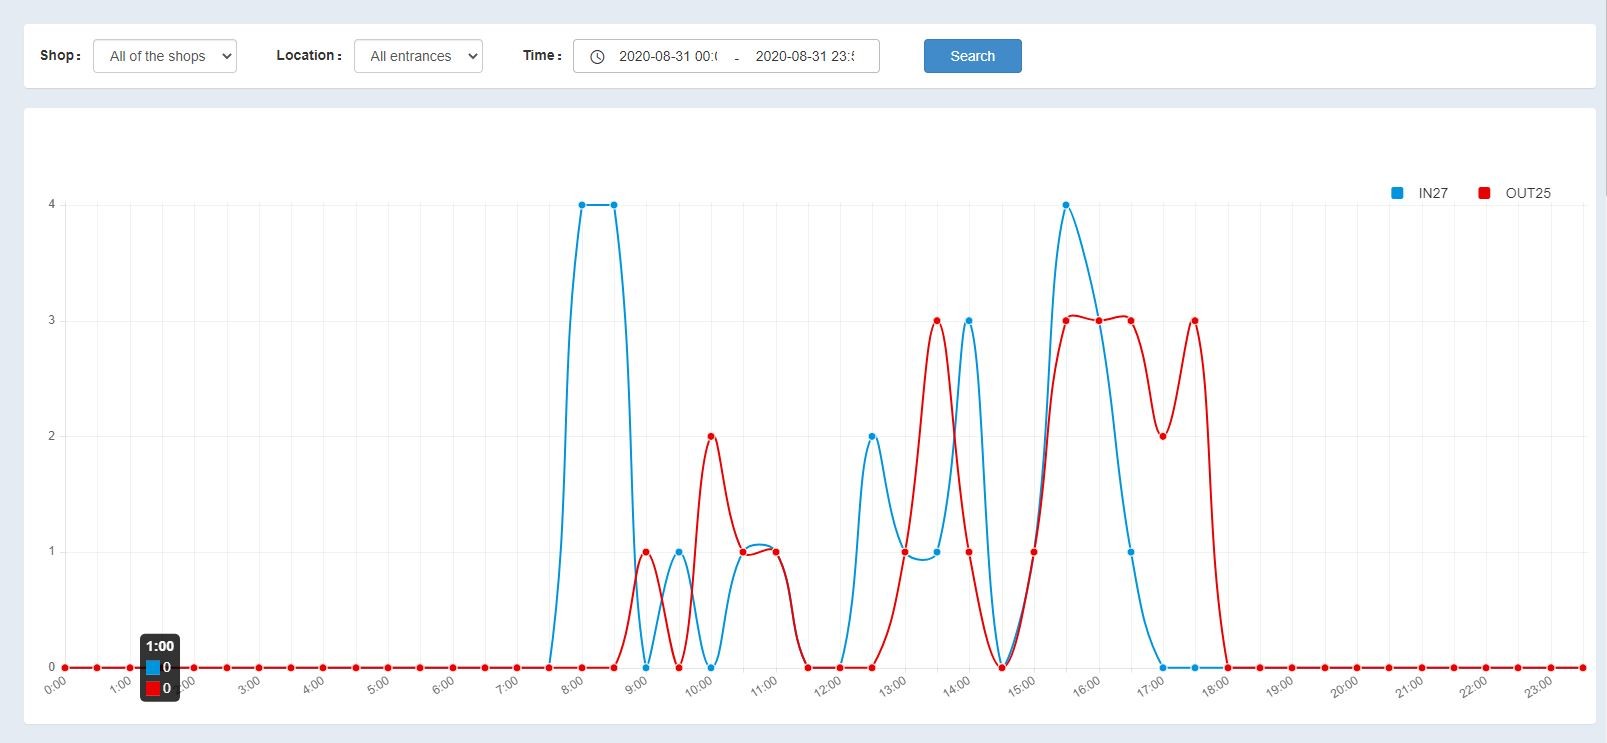The image size is (1607, 743).
Task: Click the red OUT point at 10:00
Action: (x=711, y=436)
